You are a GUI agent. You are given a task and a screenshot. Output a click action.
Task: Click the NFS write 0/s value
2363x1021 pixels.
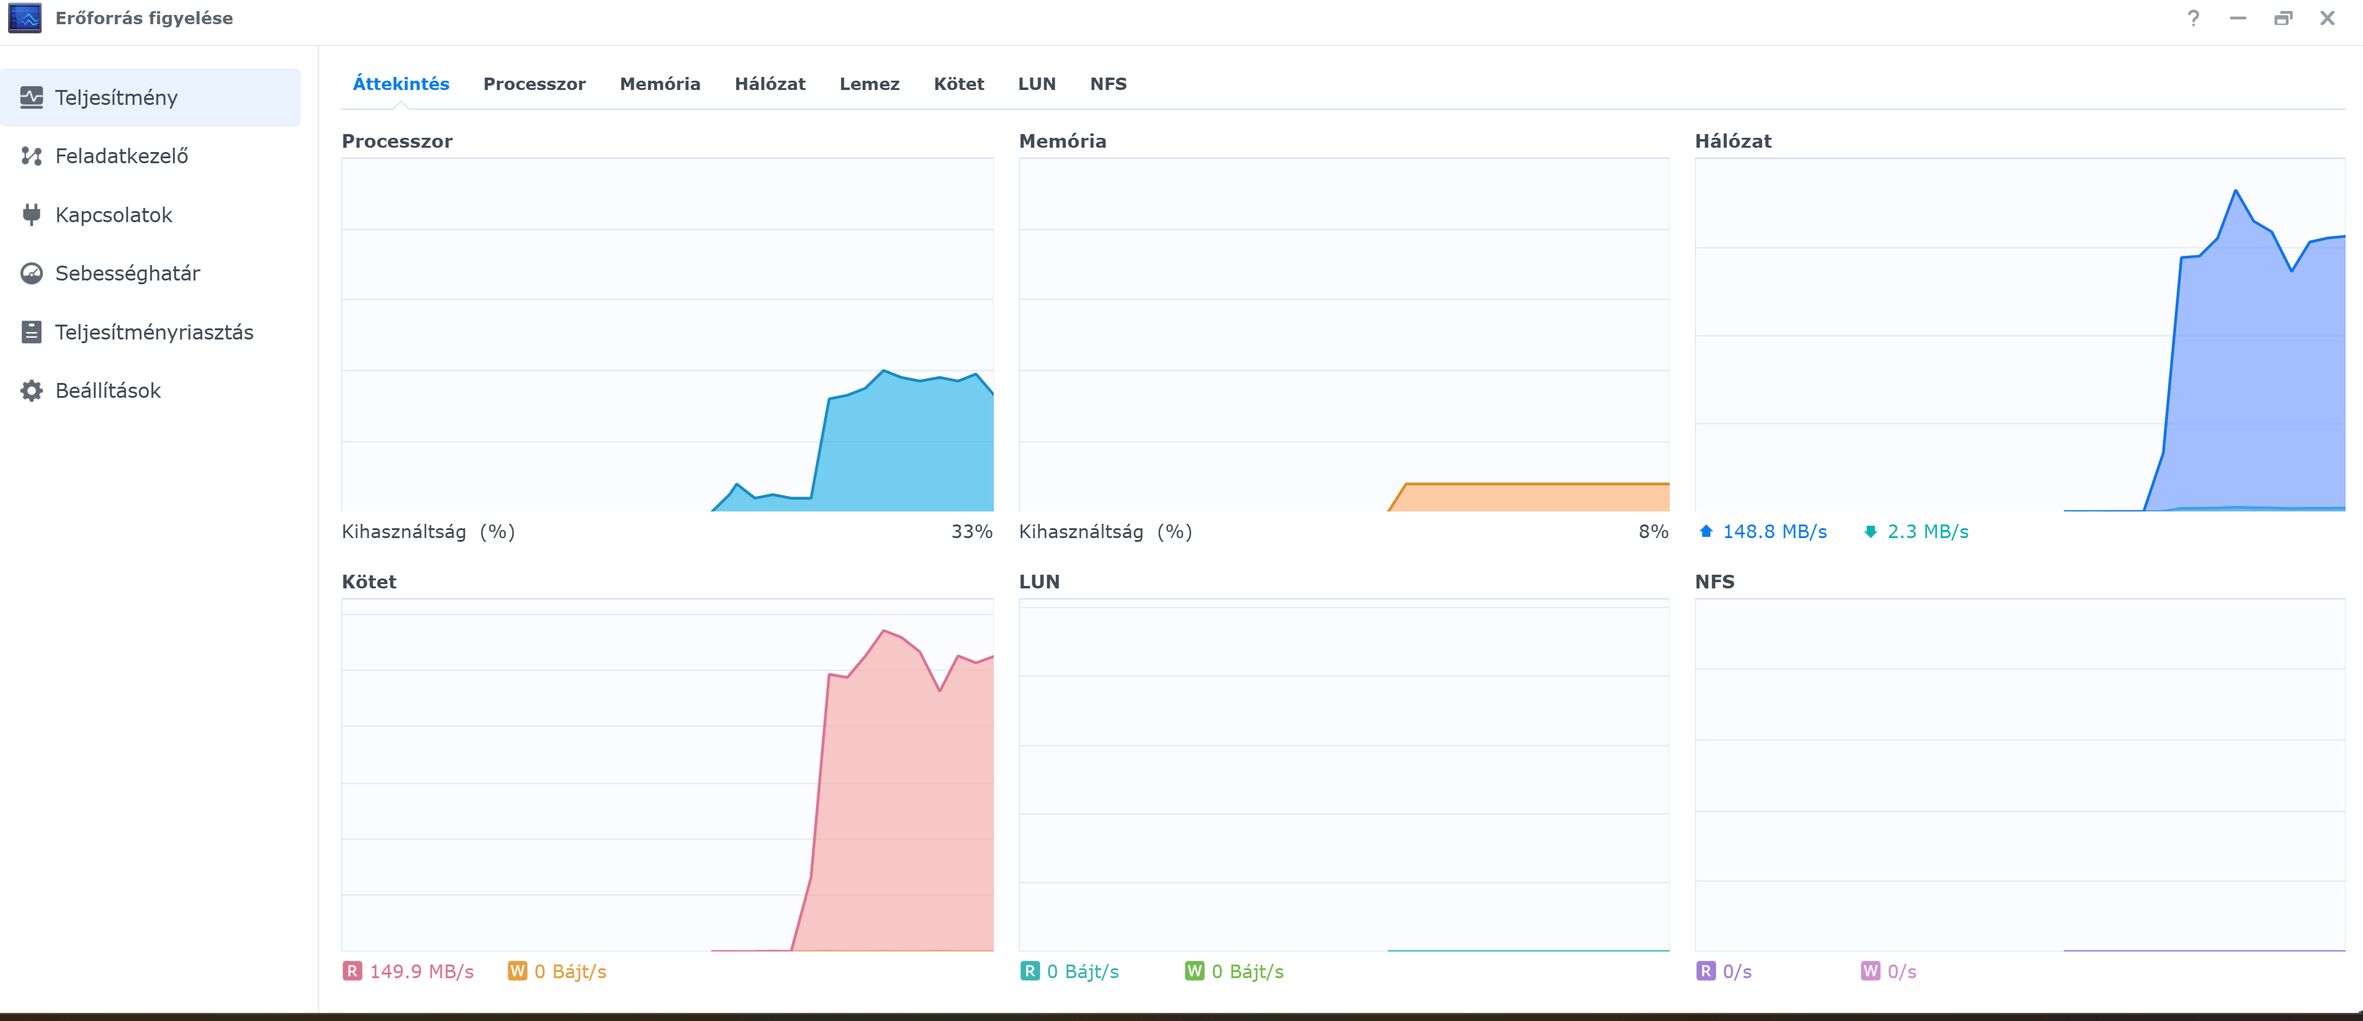[x=1902, y=971]
